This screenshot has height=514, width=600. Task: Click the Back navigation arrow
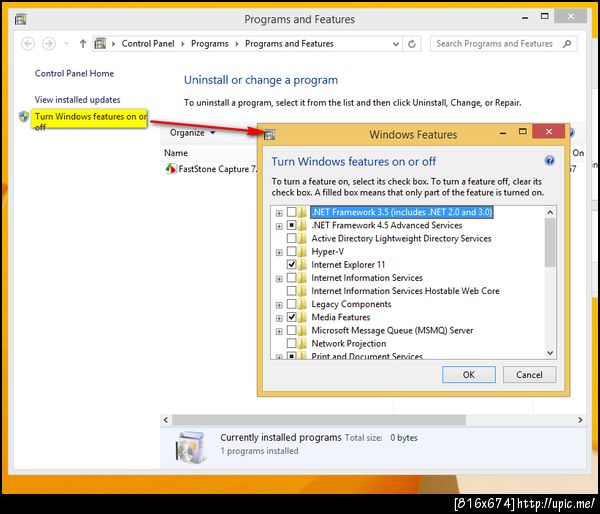pyautogui.click(x=28, y=44)
